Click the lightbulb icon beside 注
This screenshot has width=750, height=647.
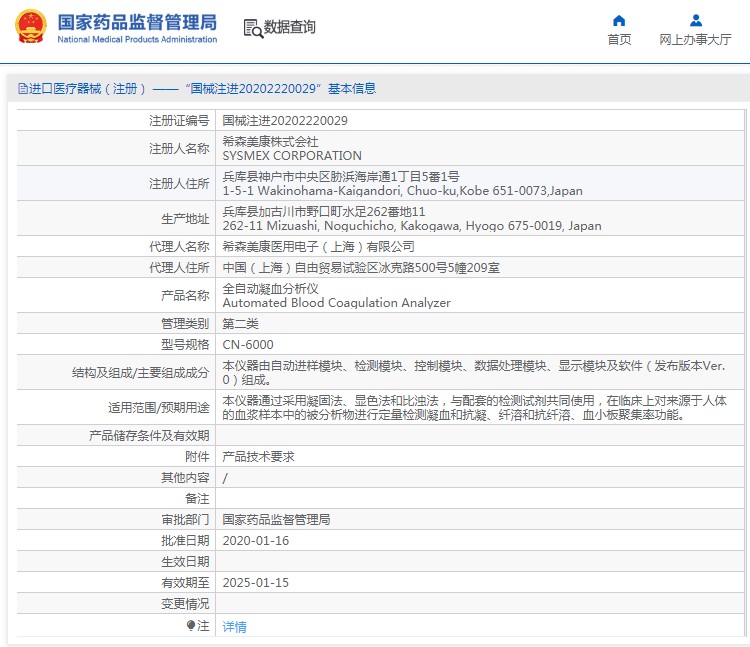[x=191, y=625]
